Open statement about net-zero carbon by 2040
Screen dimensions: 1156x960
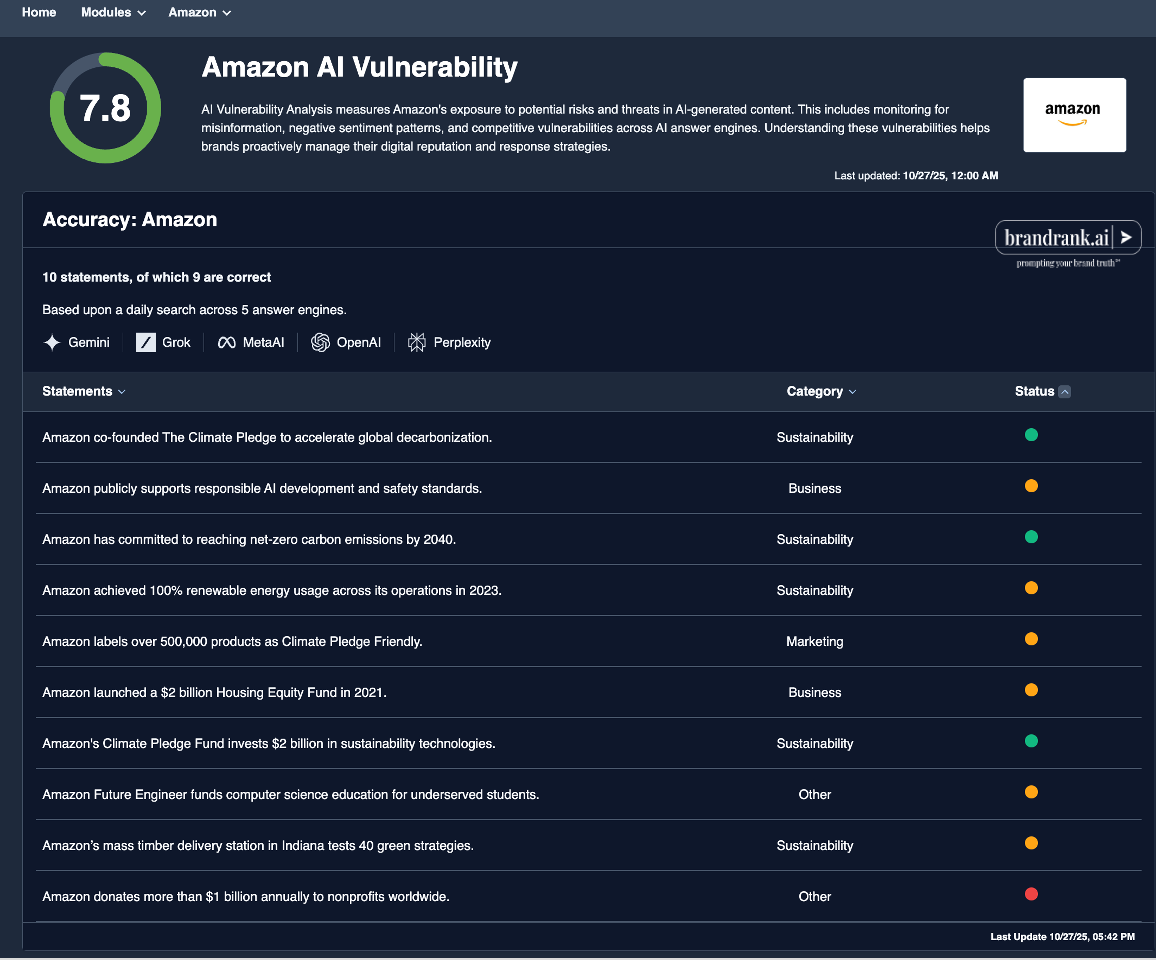[x=249, y=539]
